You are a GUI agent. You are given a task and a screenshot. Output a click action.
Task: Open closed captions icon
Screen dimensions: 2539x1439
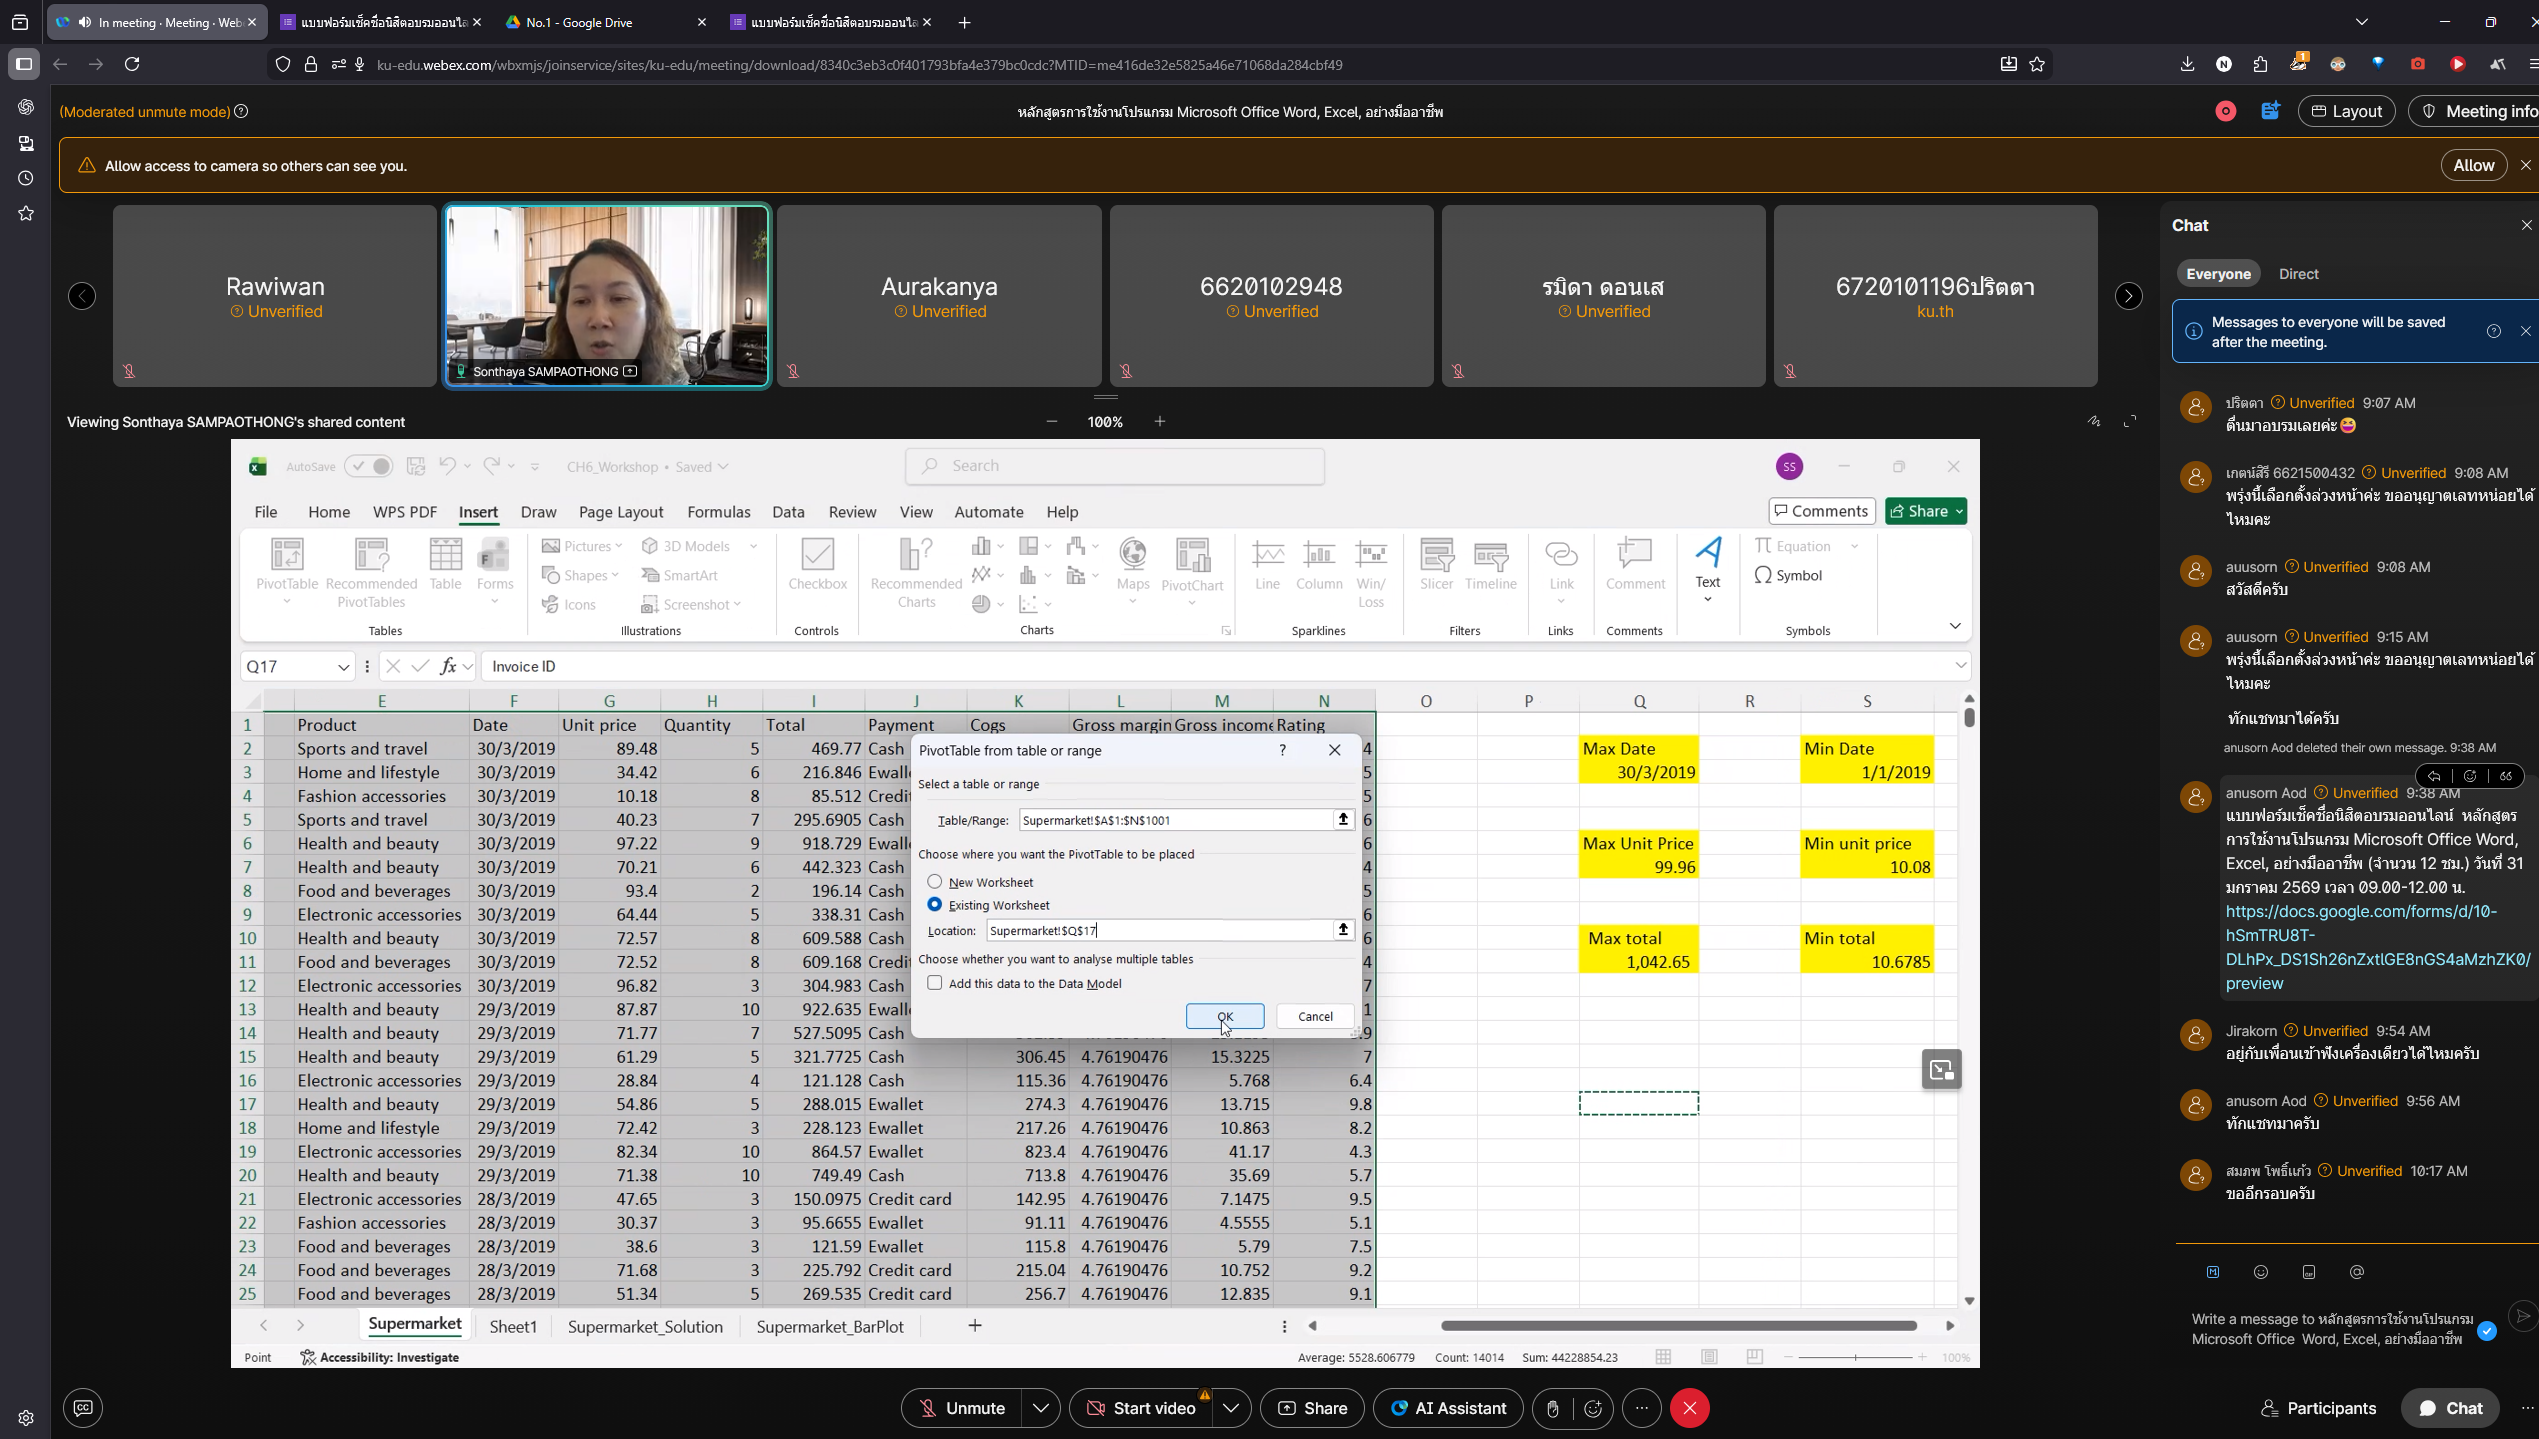tap(83, 1408)
